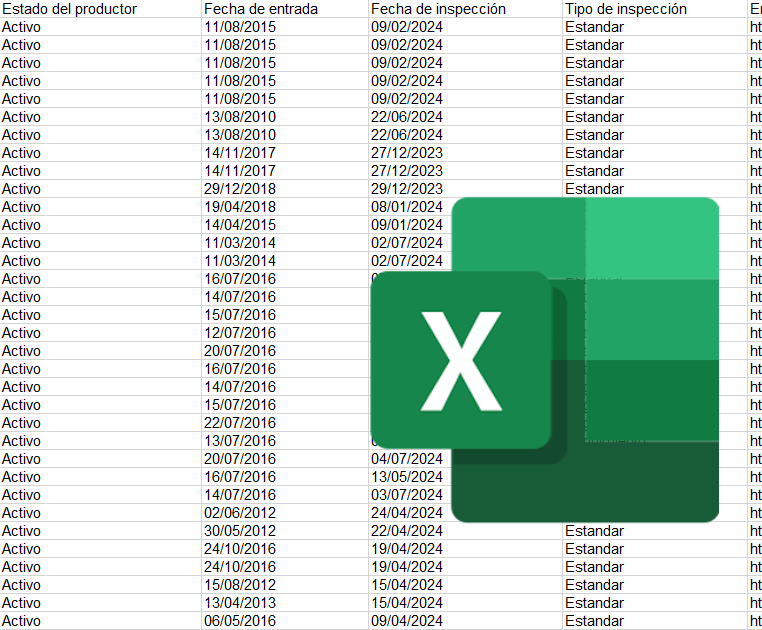Select the 'Tipo de inspección' column header
Image resolution: width=762 pixels, height=630 pixels.
coord(626,9)
